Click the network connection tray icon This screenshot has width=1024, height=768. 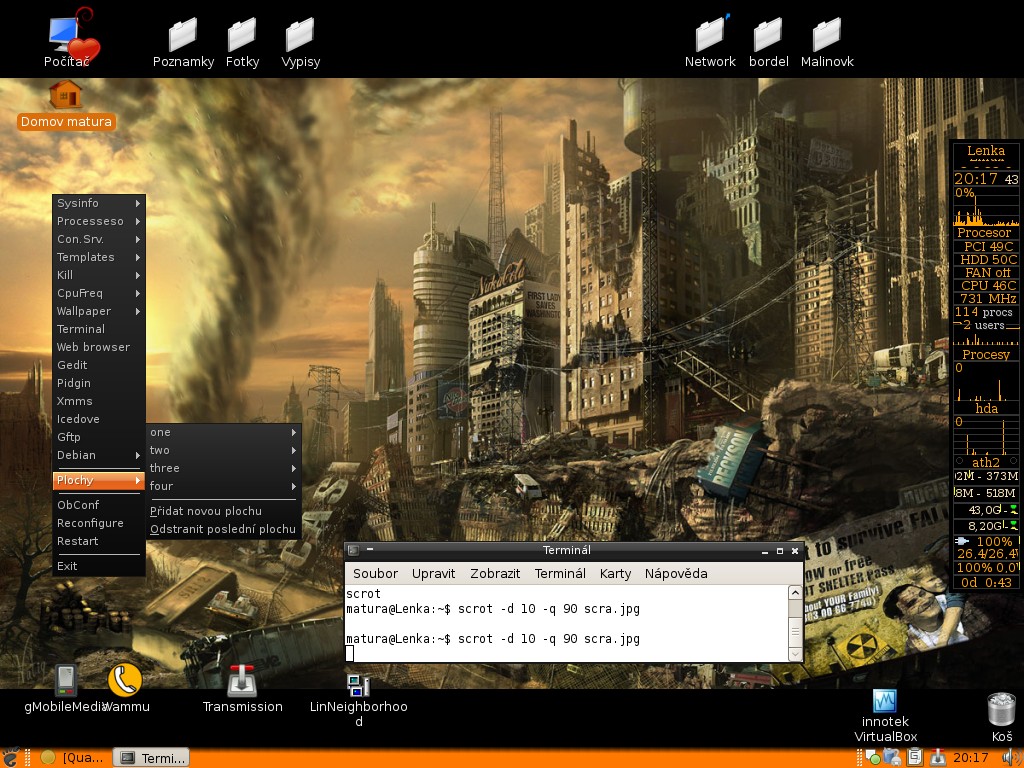click(x=893, y=758)
